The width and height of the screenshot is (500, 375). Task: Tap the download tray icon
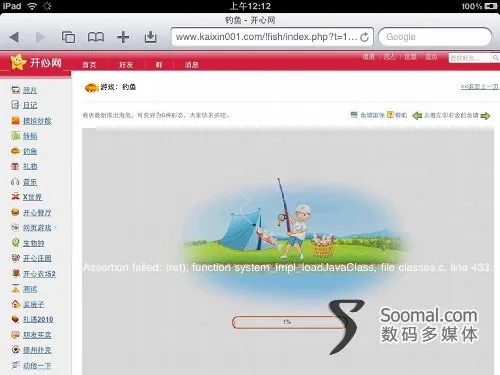[x=150, y=37]
